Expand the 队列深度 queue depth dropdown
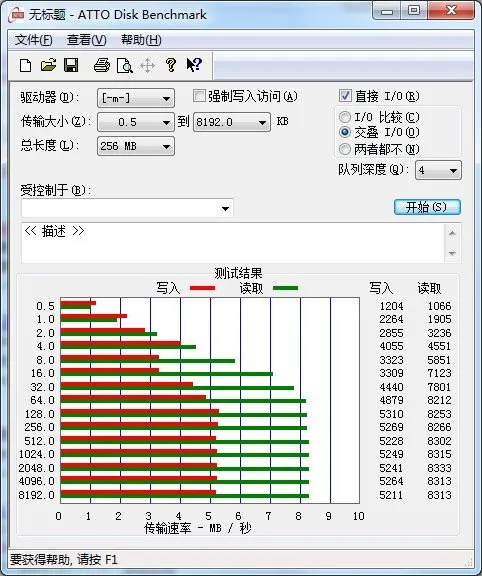This screenshot has width=482, height=576. click(438, 170)
